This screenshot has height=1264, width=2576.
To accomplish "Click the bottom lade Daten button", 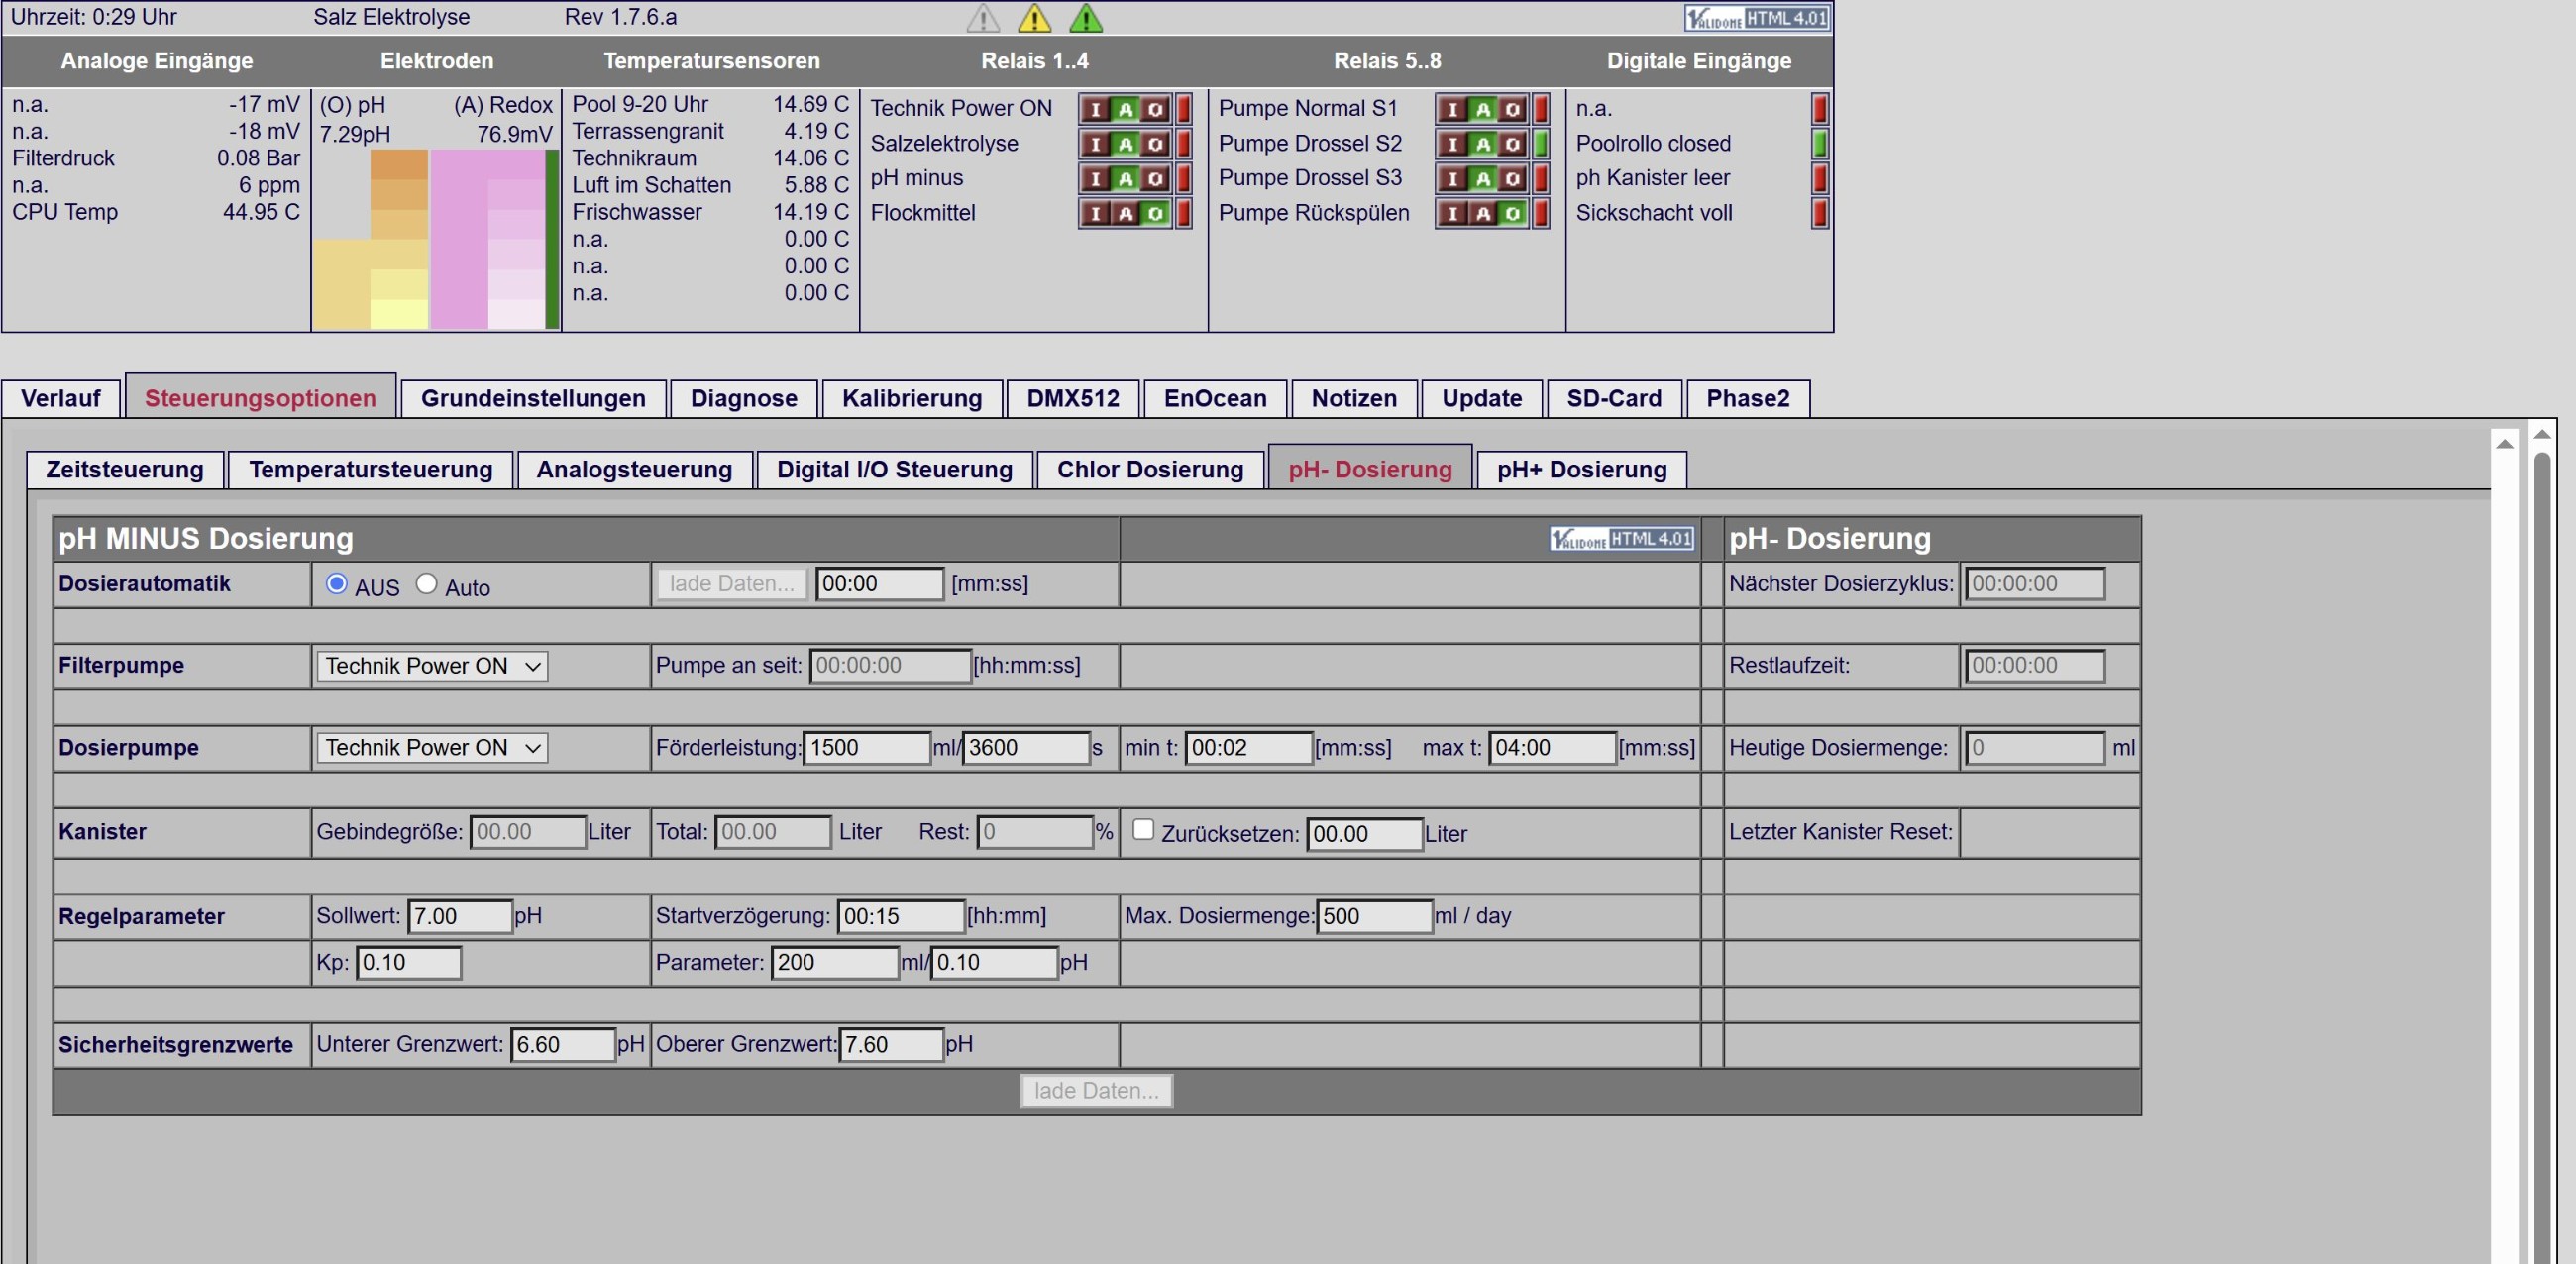I will 1097,1090.
